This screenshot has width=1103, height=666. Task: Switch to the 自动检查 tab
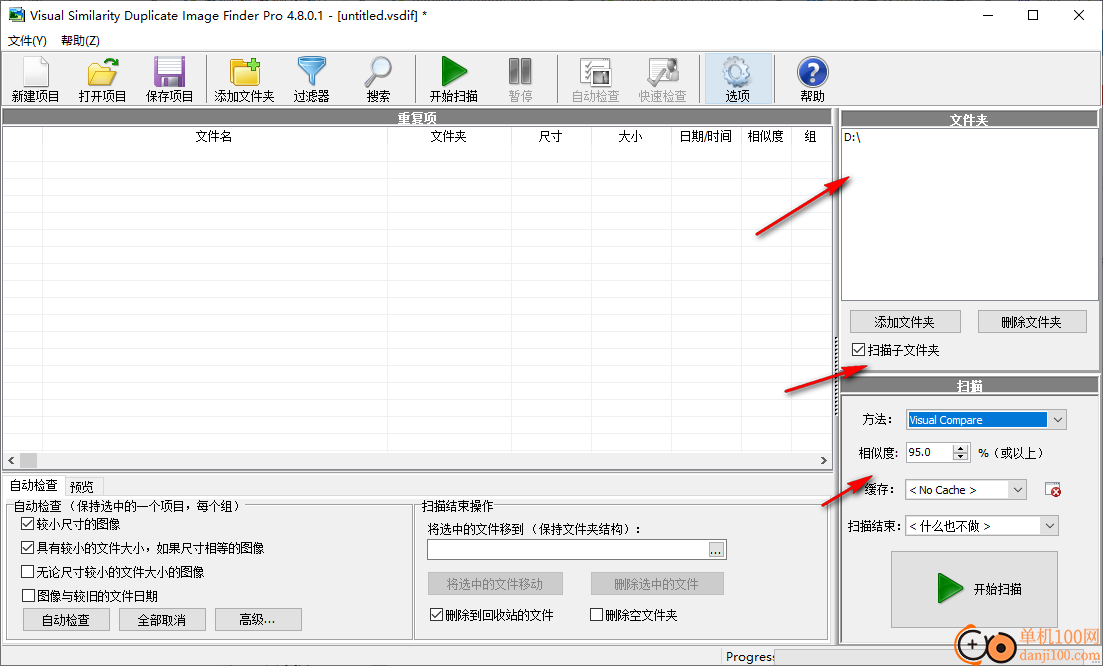tap(34, 485)
